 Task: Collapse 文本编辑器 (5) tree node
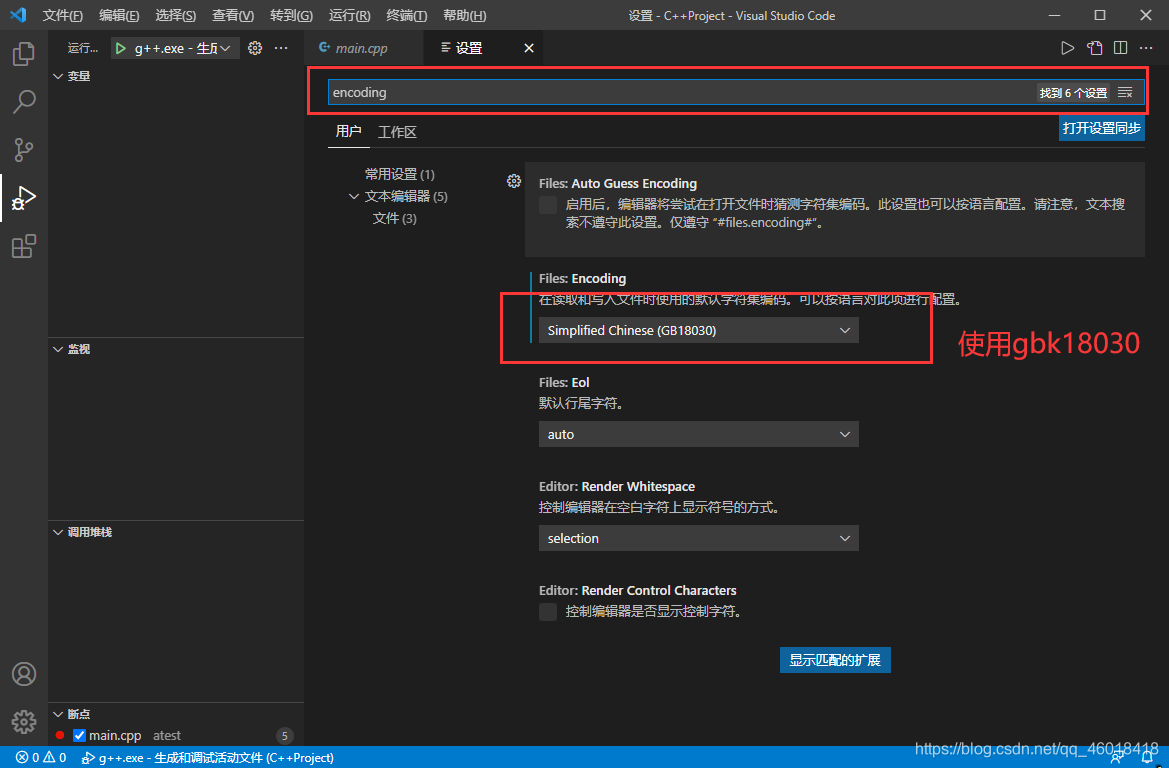coord(354,196)
